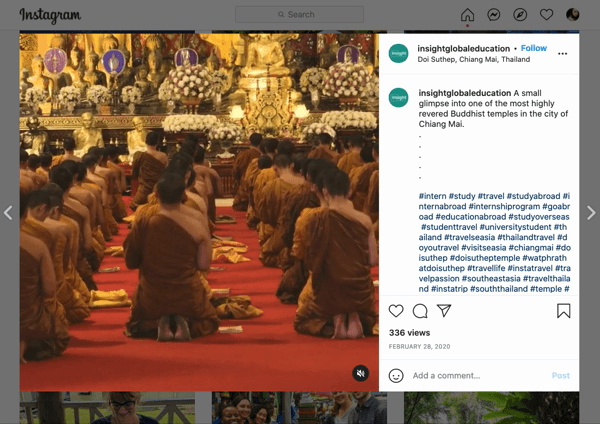Viewport: 600px width, 424px height.
Task: Open the activity heart icon in header
Action: pos(546,15)
